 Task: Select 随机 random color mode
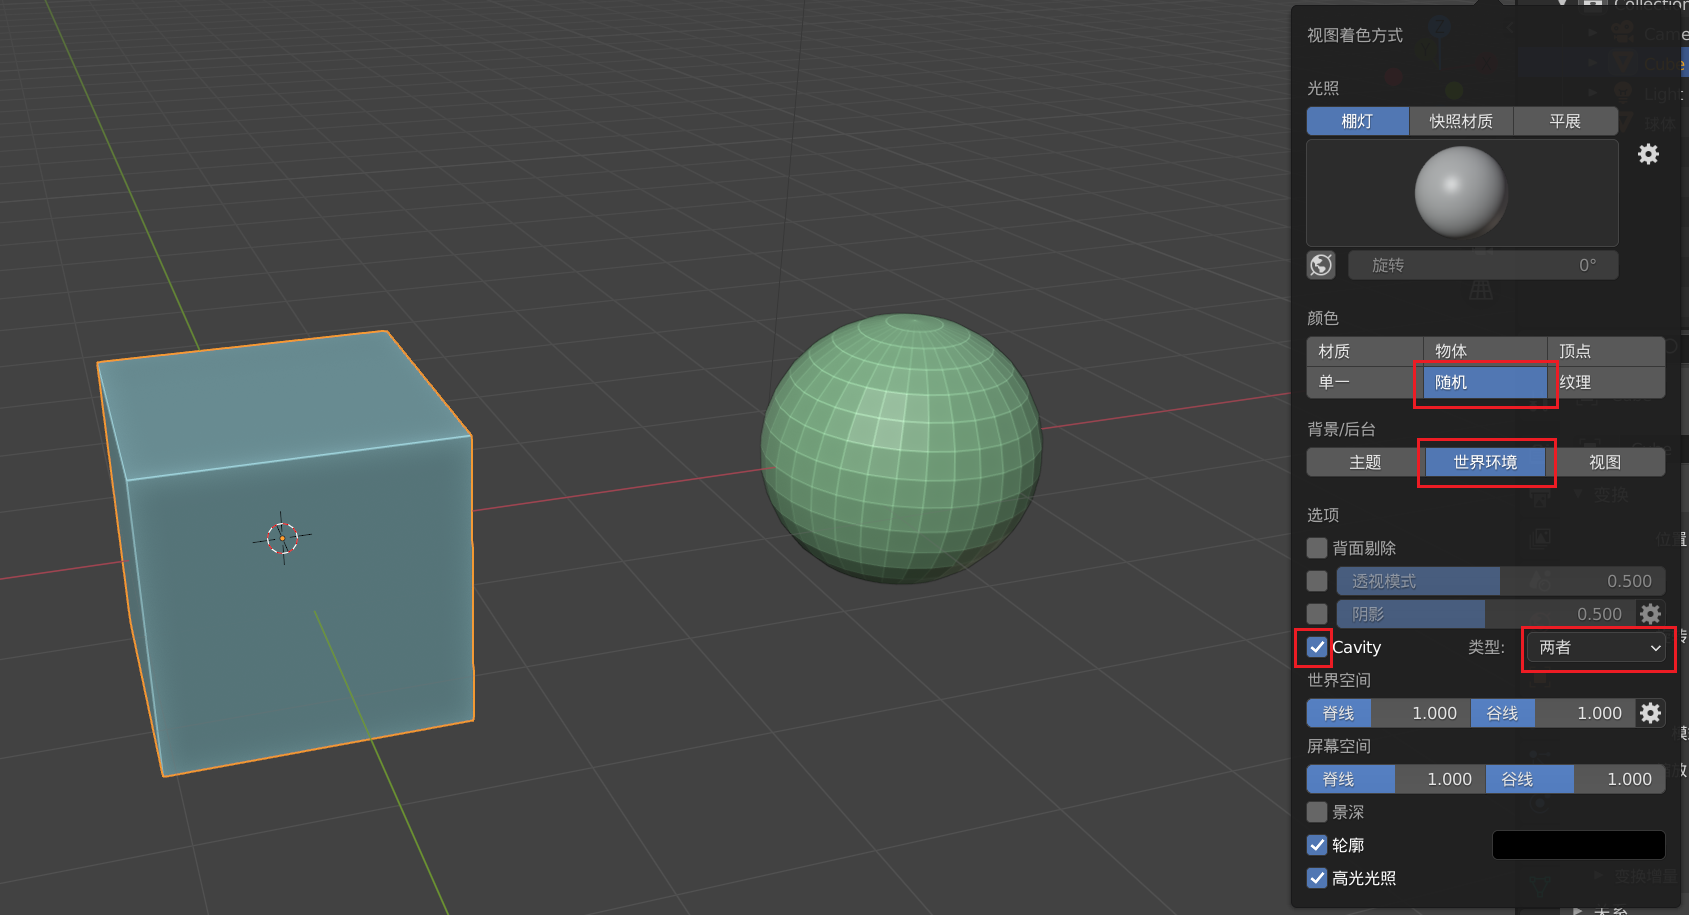point(1485,382)
